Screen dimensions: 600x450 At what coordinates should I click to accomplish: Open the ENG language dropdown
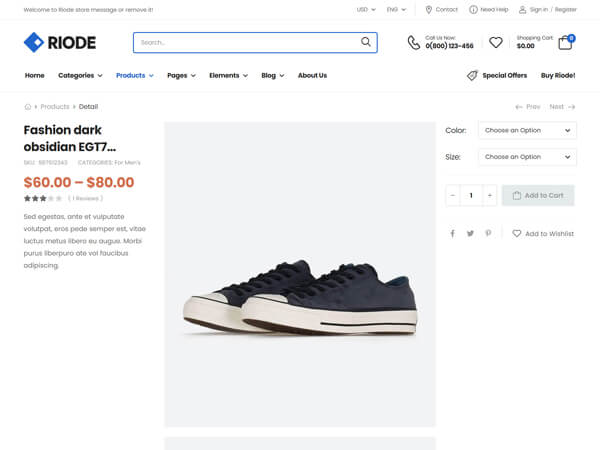tap(396, 10)
